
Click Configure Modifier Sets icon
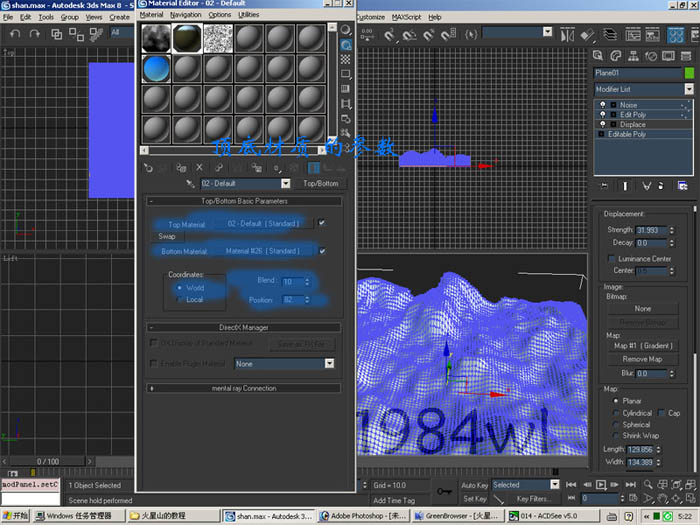tap(683, 186)
